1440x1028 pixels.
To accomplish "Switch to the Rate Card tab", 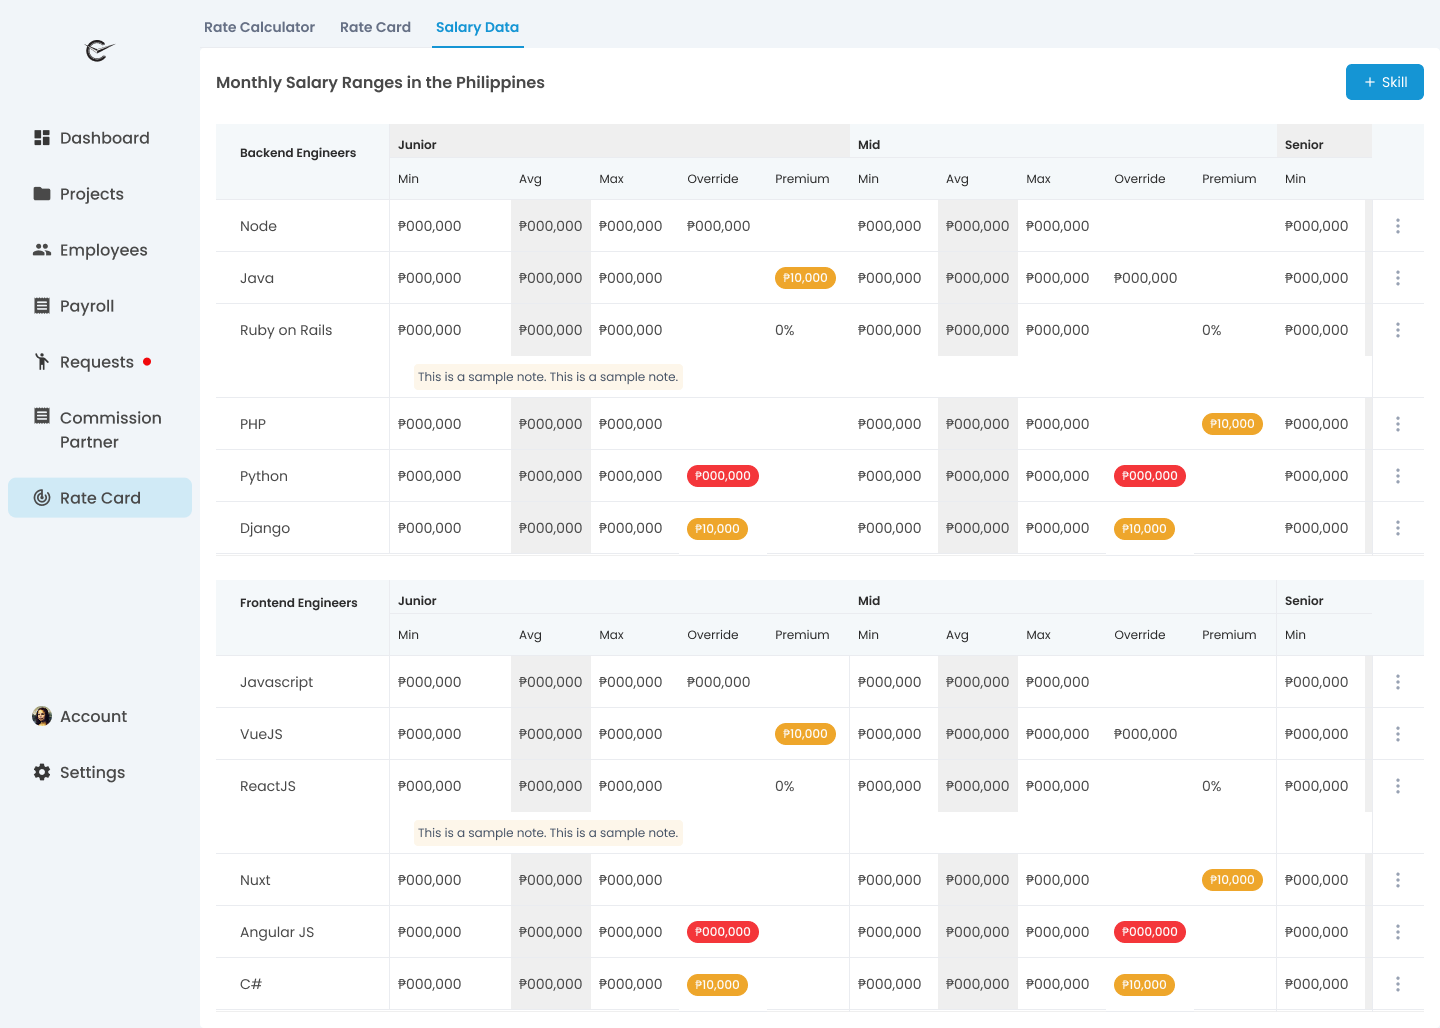I will click(x=375, y=27).
